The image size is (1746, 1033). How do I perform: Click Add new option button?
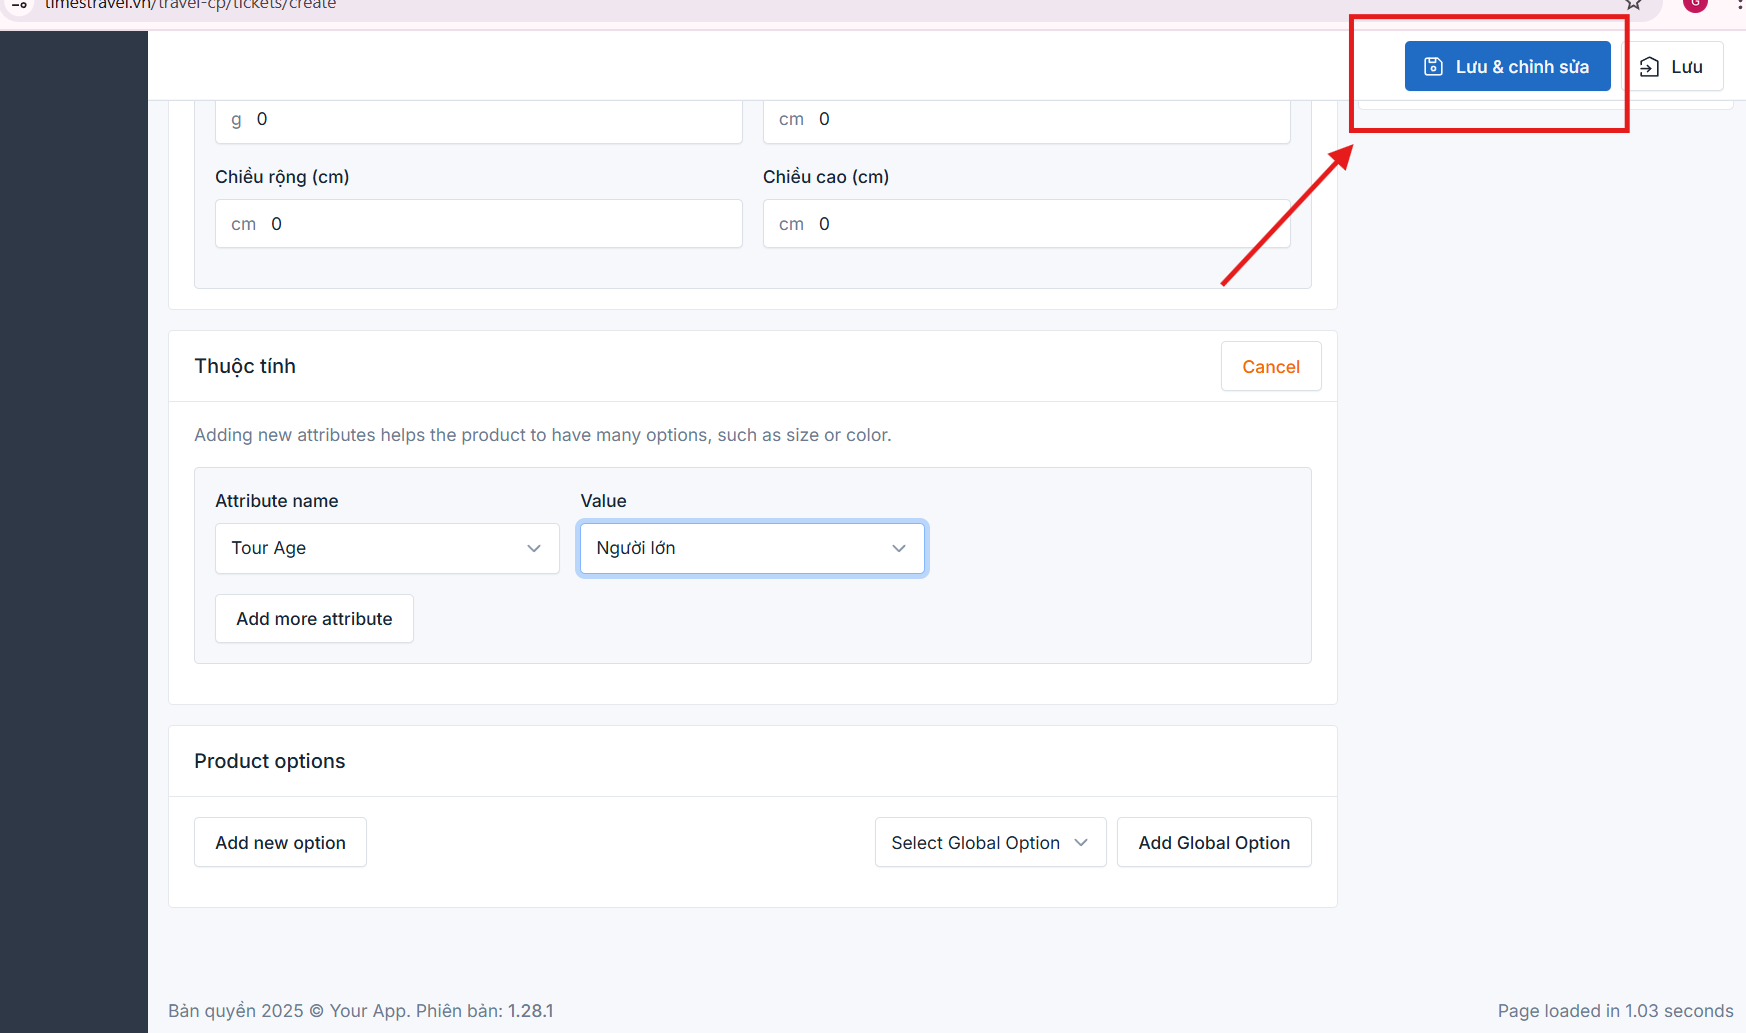point(280,842)
